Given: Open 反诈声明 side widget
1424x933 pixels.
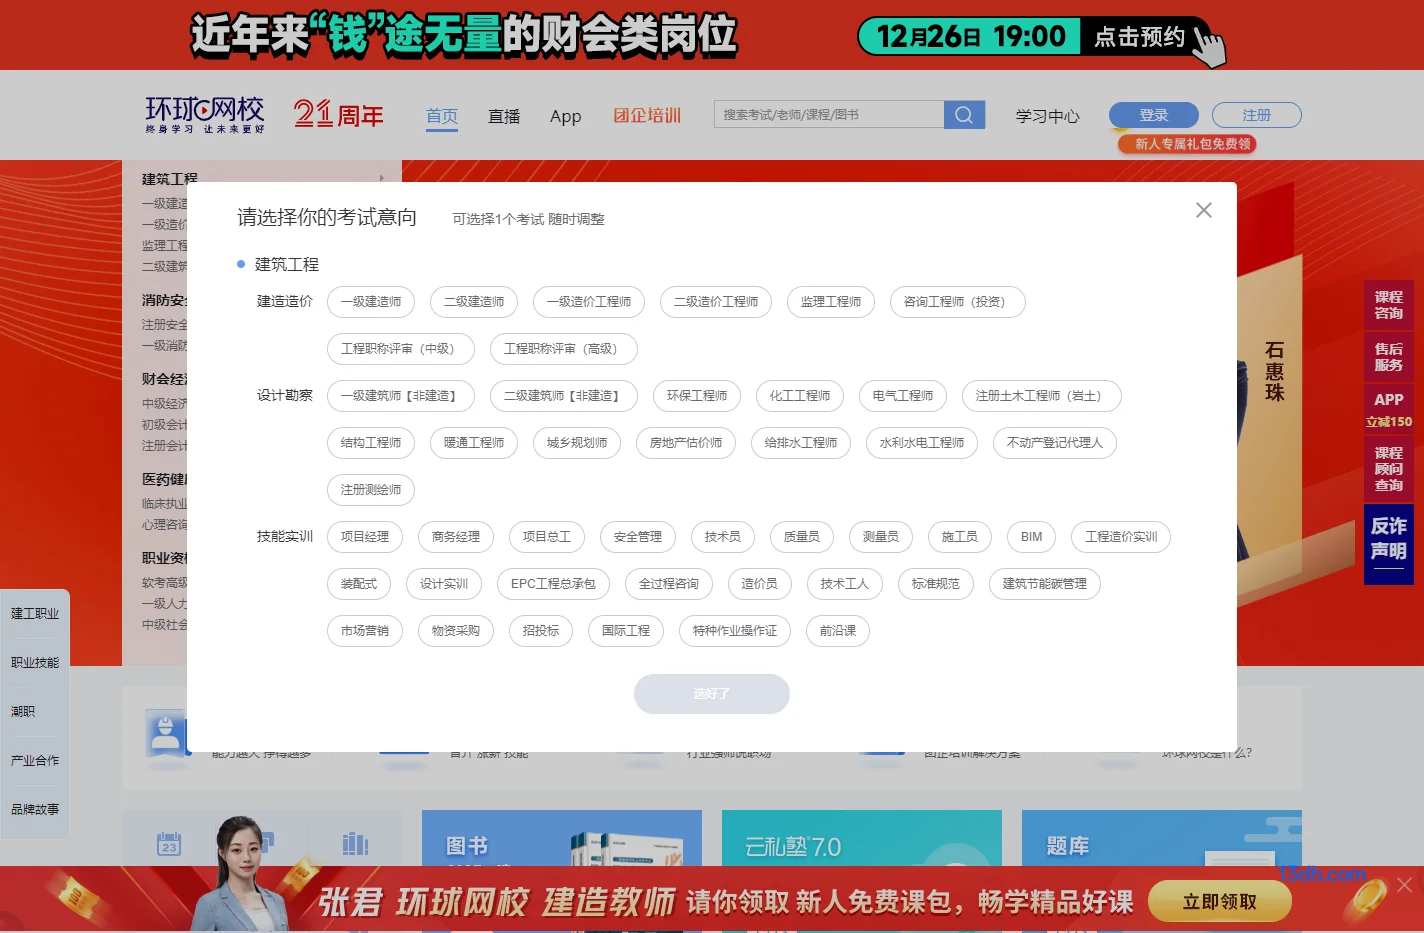Looking at the screenshot, I should [1389, 544].
